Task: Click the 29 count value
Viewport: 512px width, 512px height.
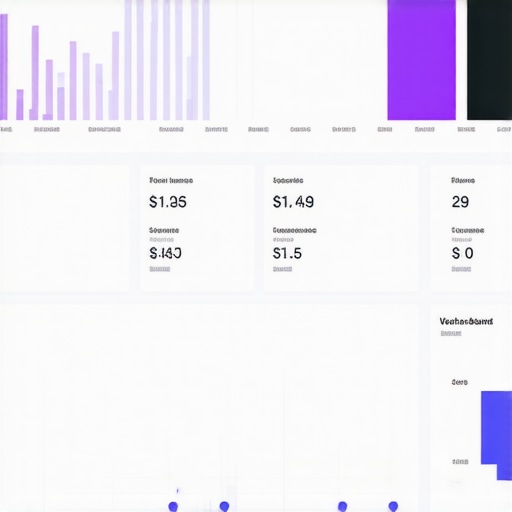Action: tap(460, 202)
